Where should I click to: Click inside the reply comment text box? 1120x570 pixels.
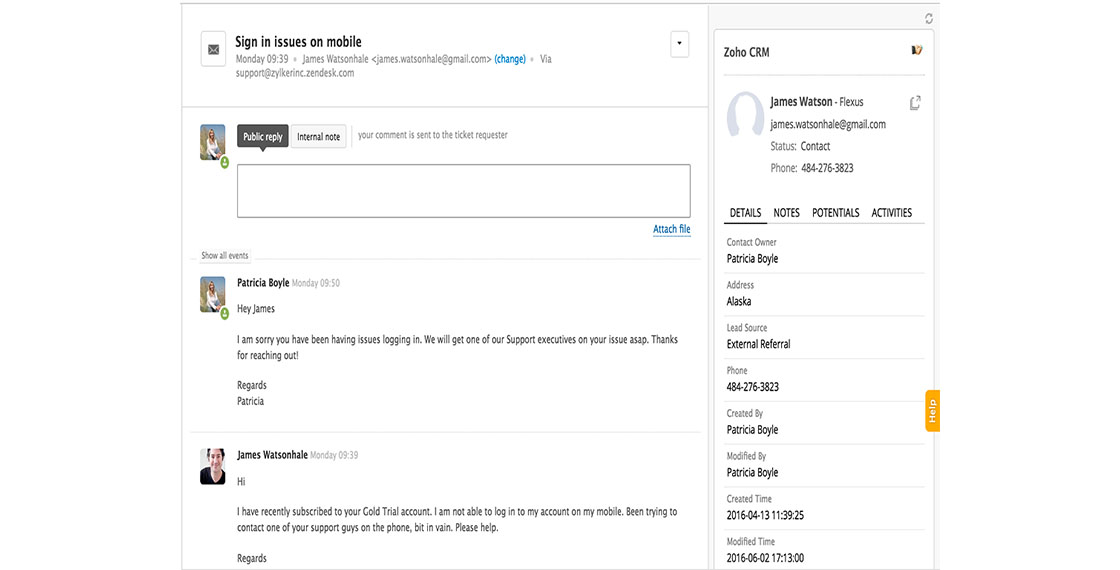tap(464, 191)
